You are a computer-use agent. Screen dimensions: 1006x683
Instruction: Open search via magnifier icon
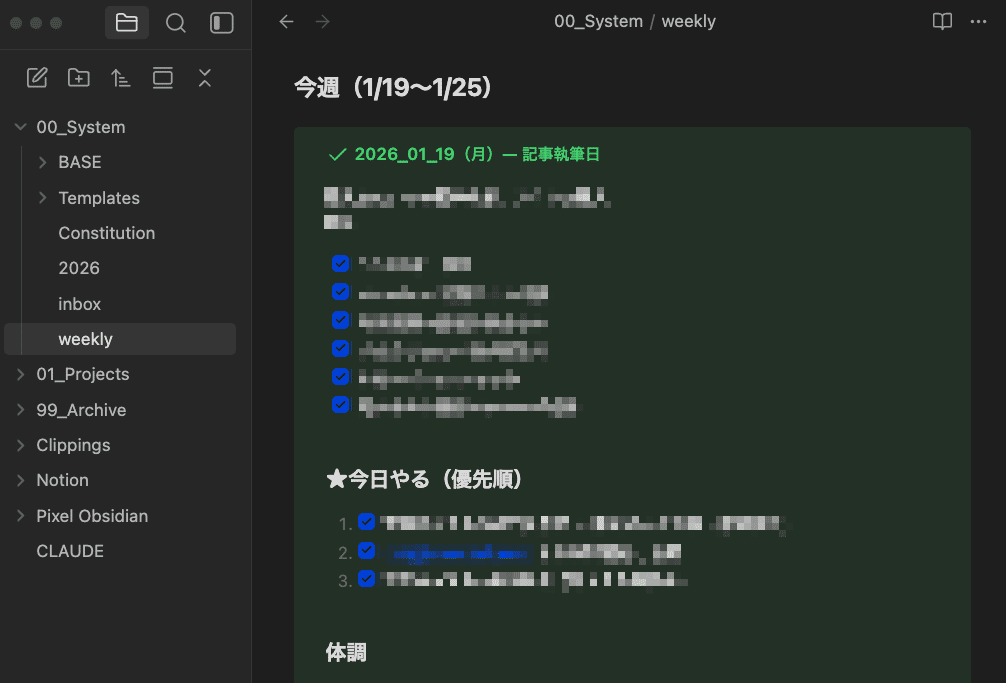coord(176,23)
